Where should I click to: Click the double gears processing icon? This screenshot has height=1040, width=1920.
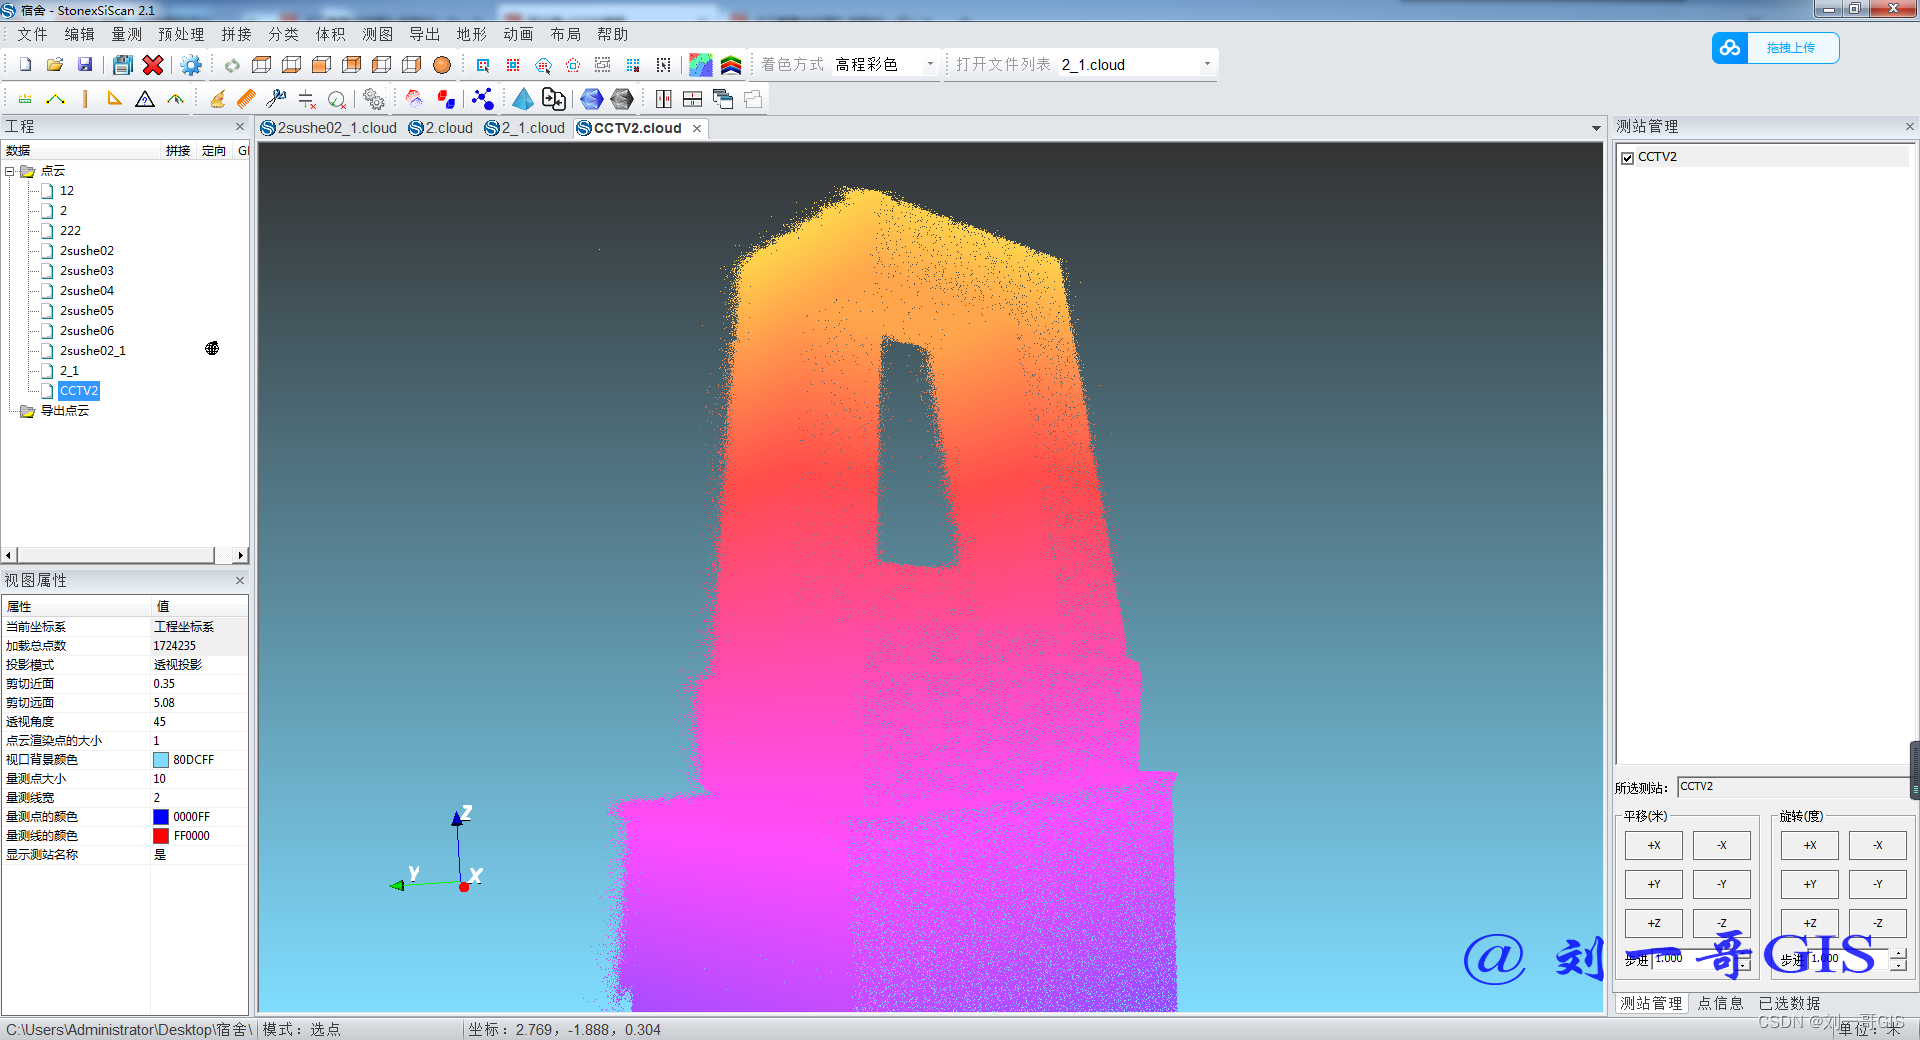373,99
